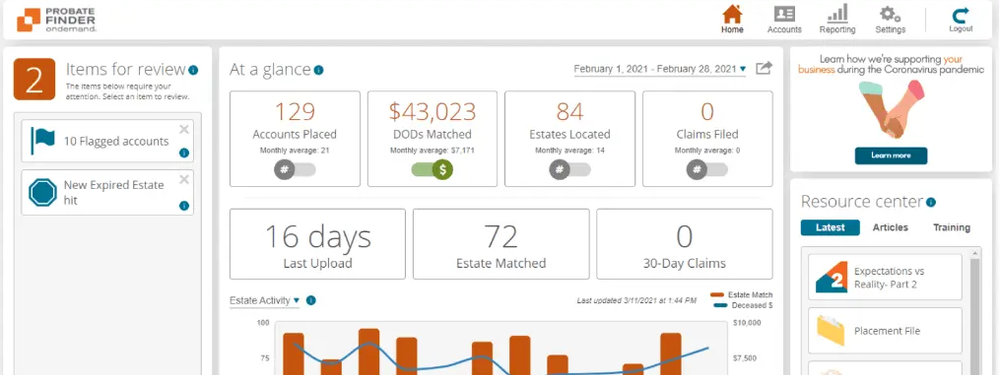This screenshot has width=1000, height=375.
Task: Open 10 Flagged accounts review item
Action: coord(107,141)
